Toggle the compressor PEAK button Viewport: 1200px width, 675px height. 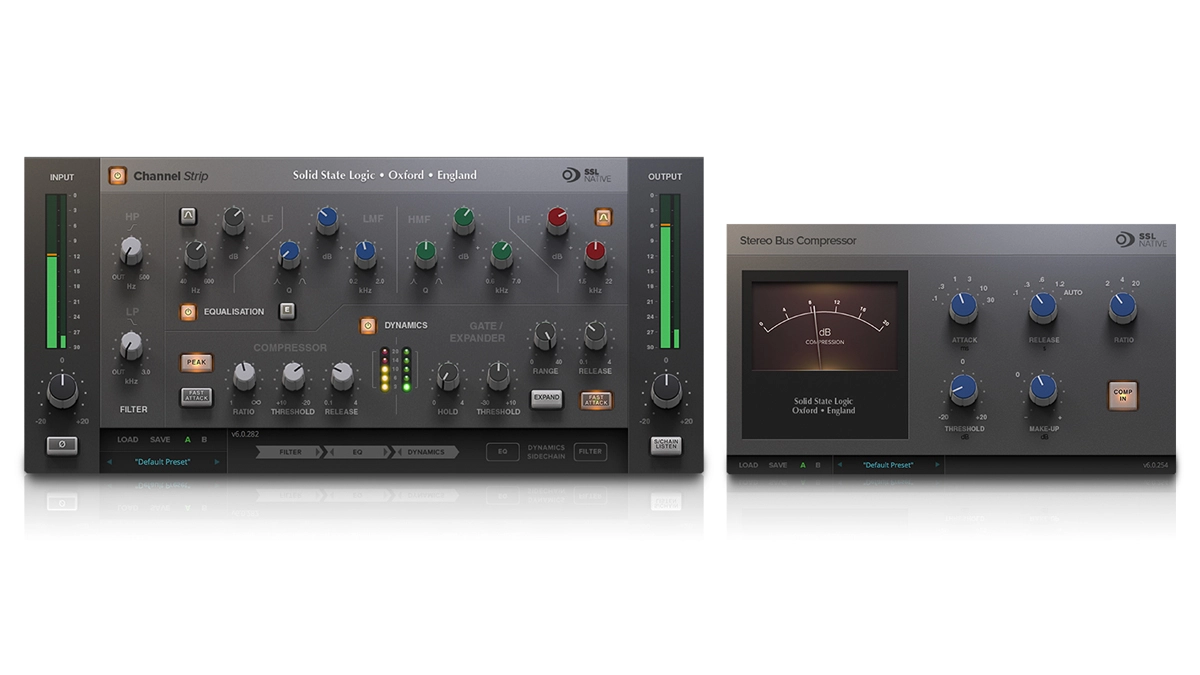[x=197, y=363]
